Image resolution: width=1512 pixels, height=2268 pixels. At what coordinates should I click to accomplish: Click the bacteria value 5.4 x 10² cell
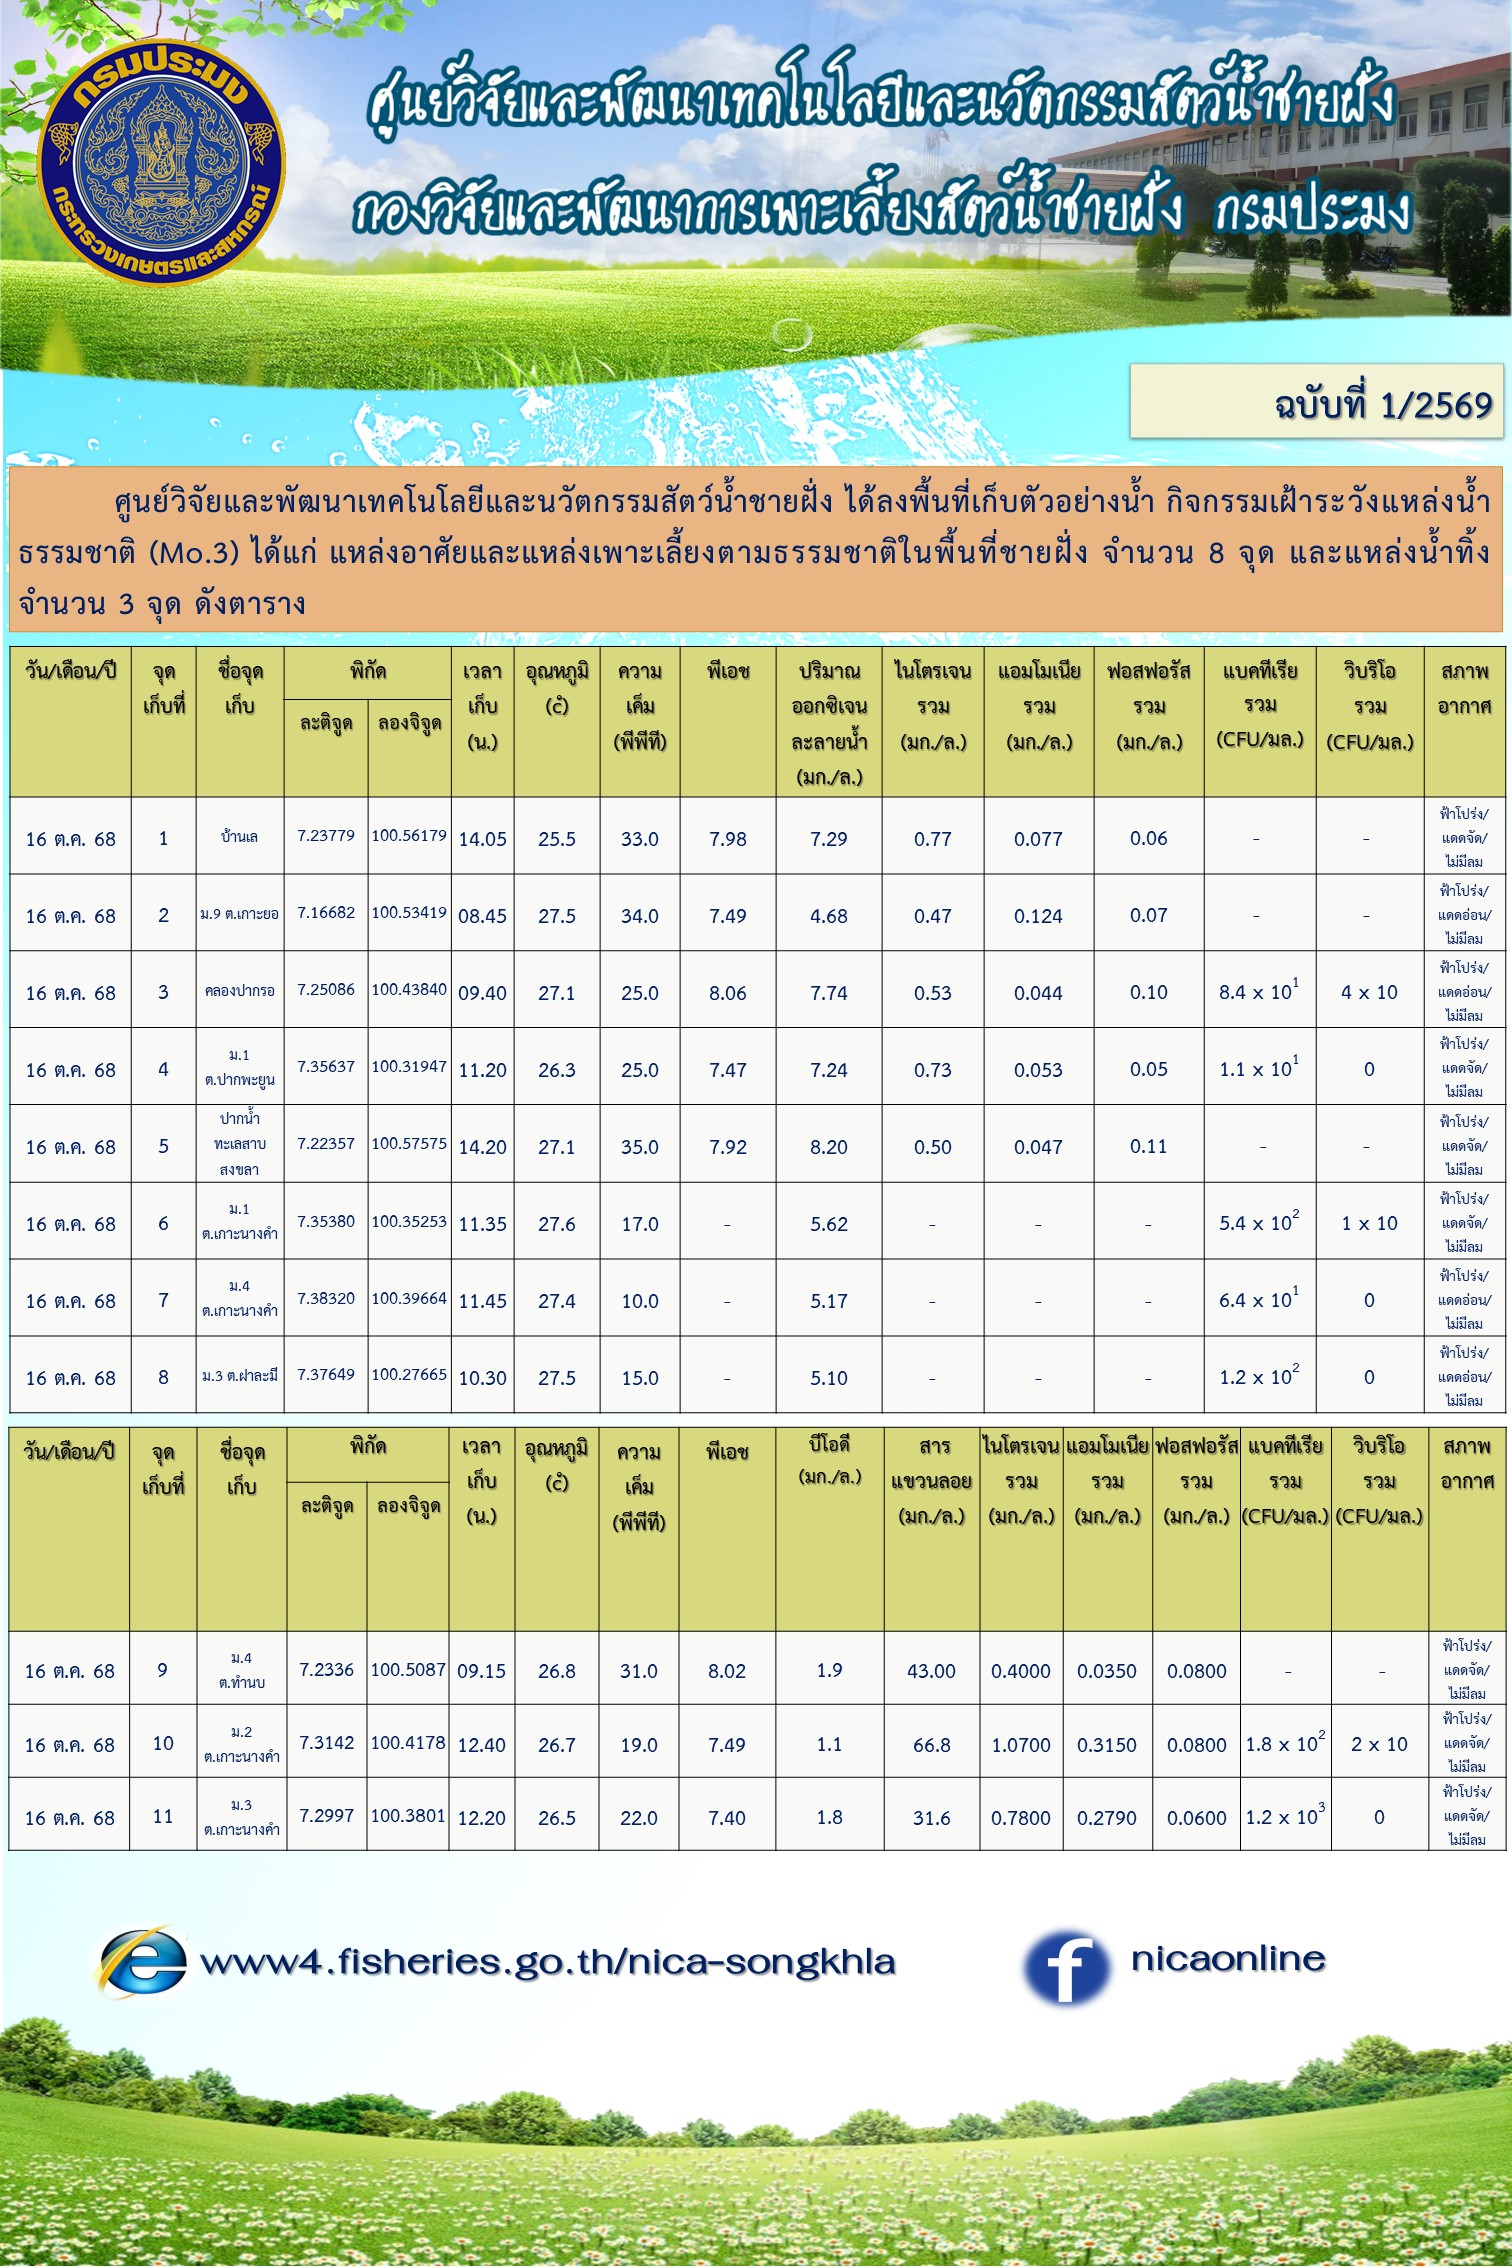[x=1259, y=1222]
